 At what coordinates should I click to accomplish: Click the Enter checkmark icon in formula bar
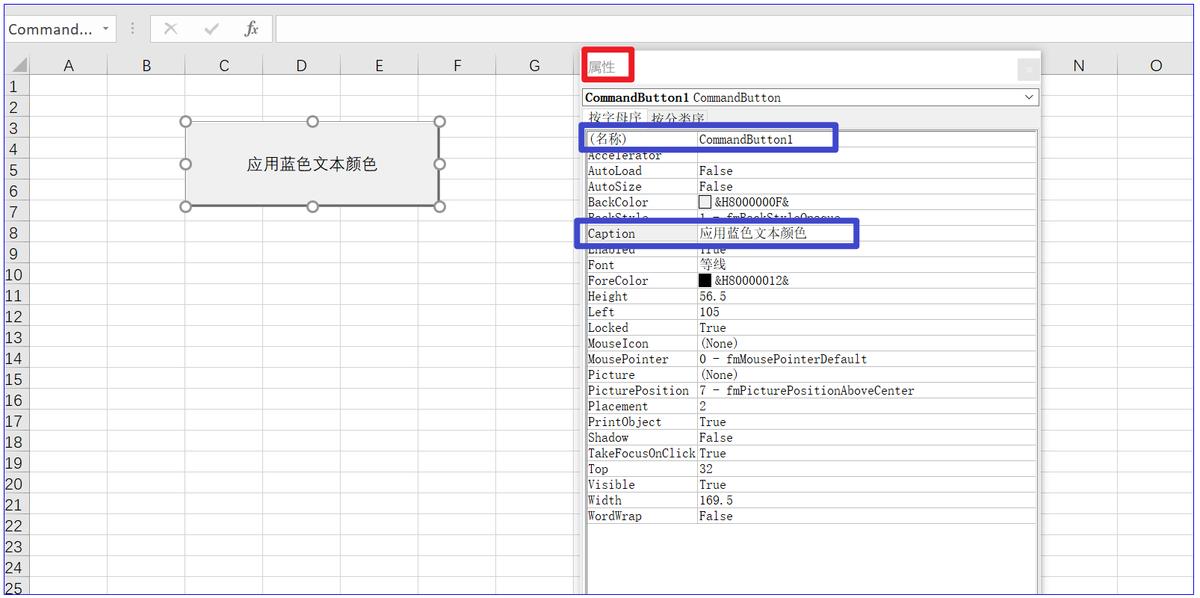tap(211, 29)
